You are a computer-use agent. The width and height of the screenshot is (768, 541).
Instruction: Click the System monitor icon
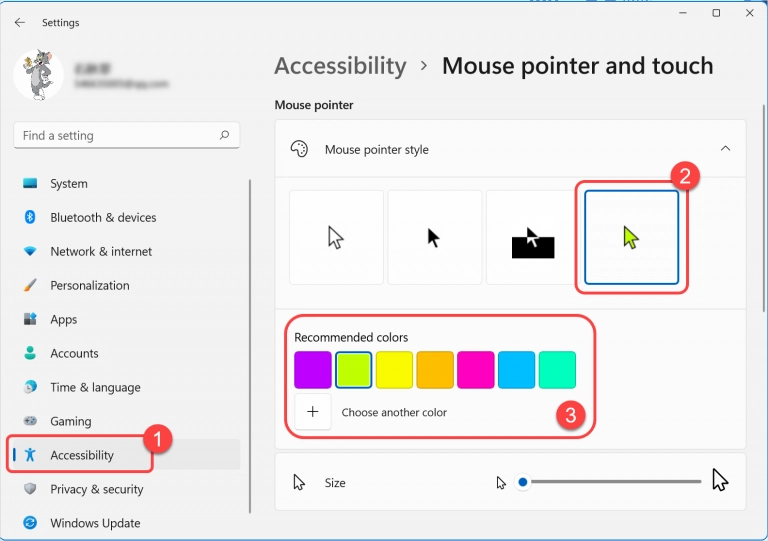point(30,184)
